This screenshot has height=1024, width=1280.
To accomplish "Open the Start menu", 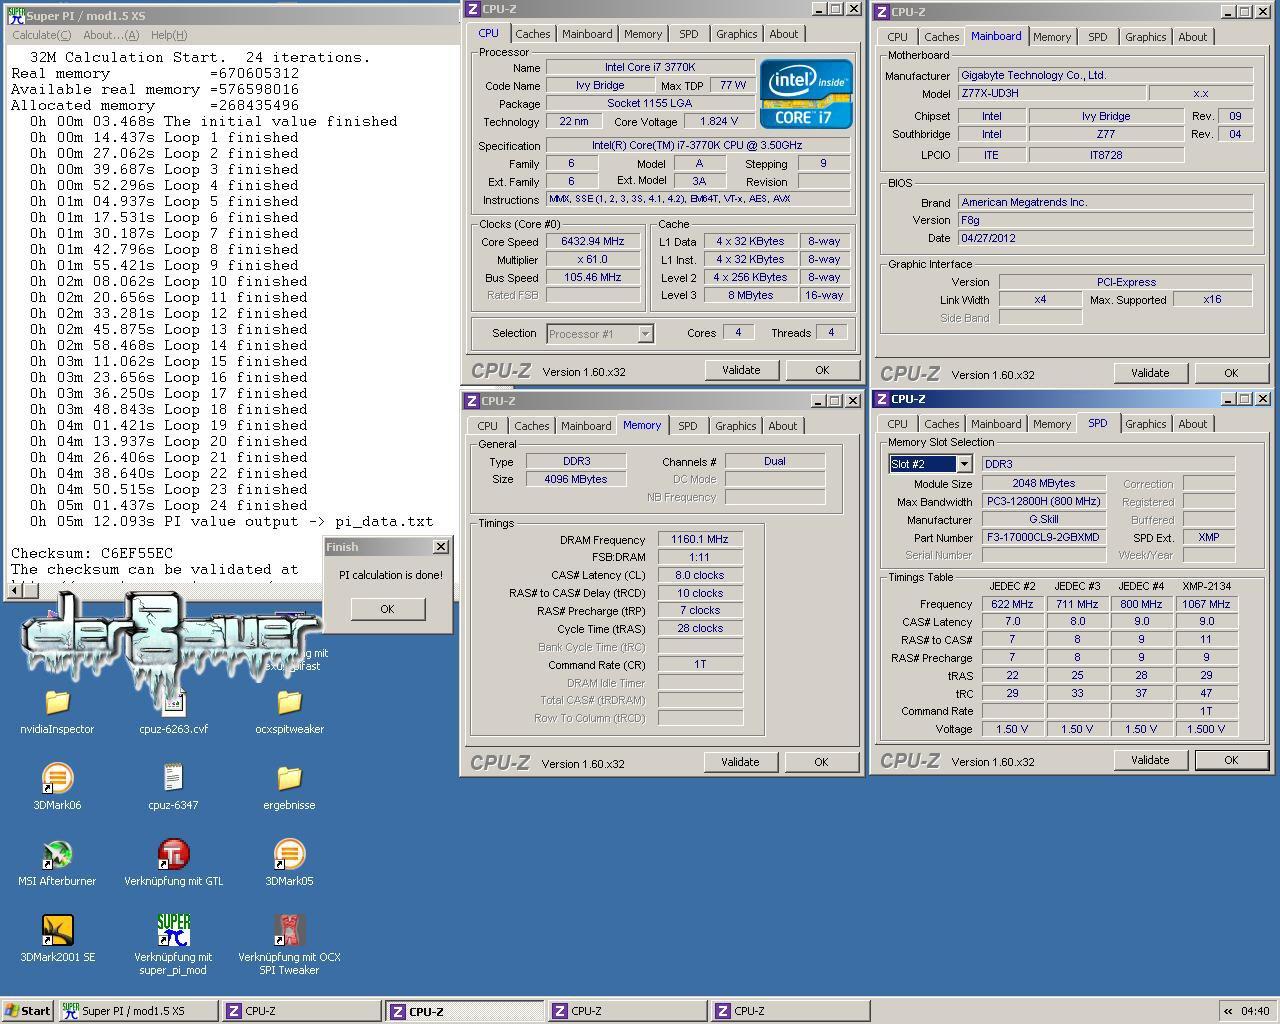I will point(27,1011).
